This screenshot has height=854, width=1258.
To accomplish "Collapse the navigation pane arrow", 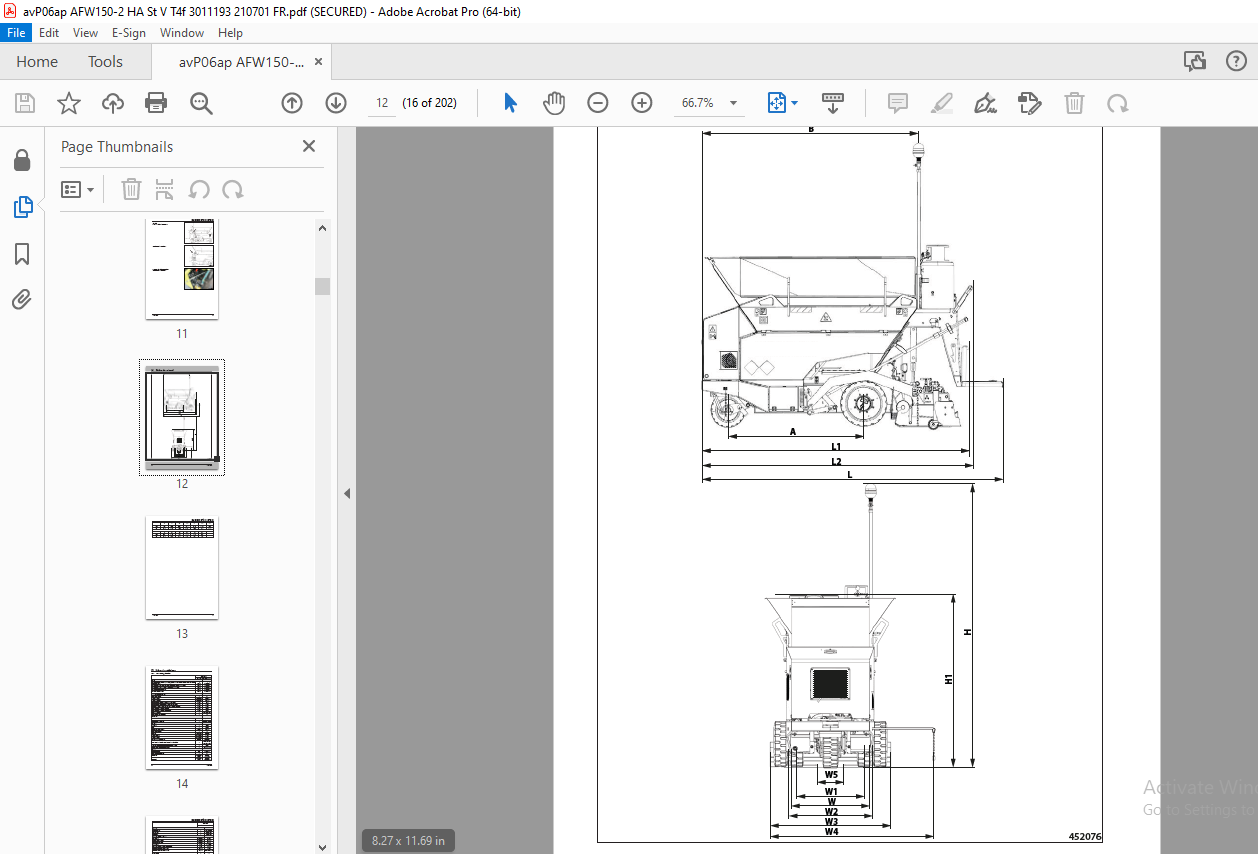I will pyautogui.click(x=347, y=493).
